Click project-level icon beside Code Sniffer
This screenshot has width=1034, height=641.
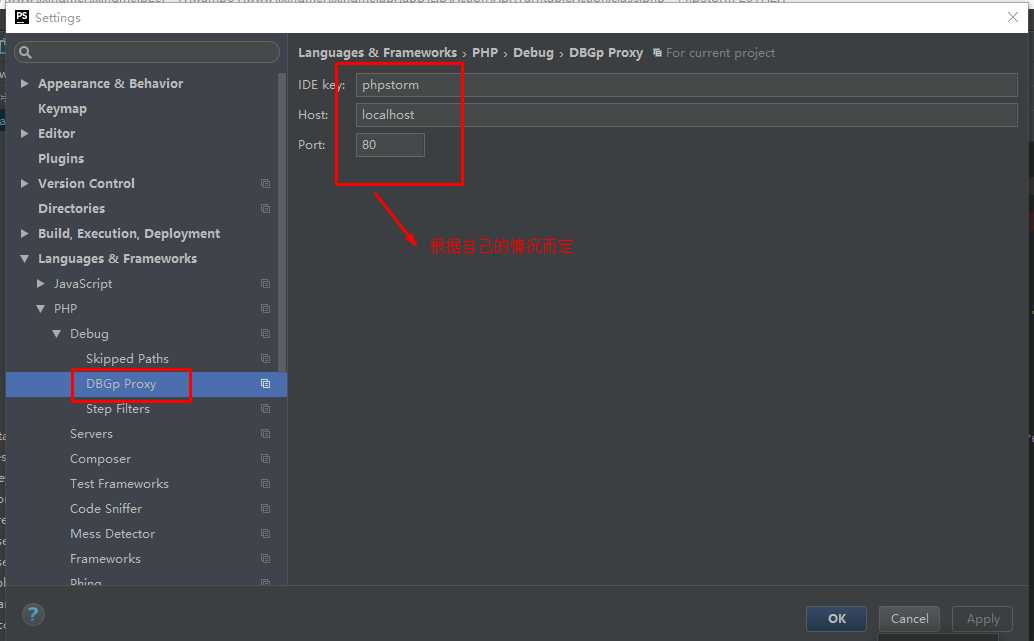[x=265, y=509]
